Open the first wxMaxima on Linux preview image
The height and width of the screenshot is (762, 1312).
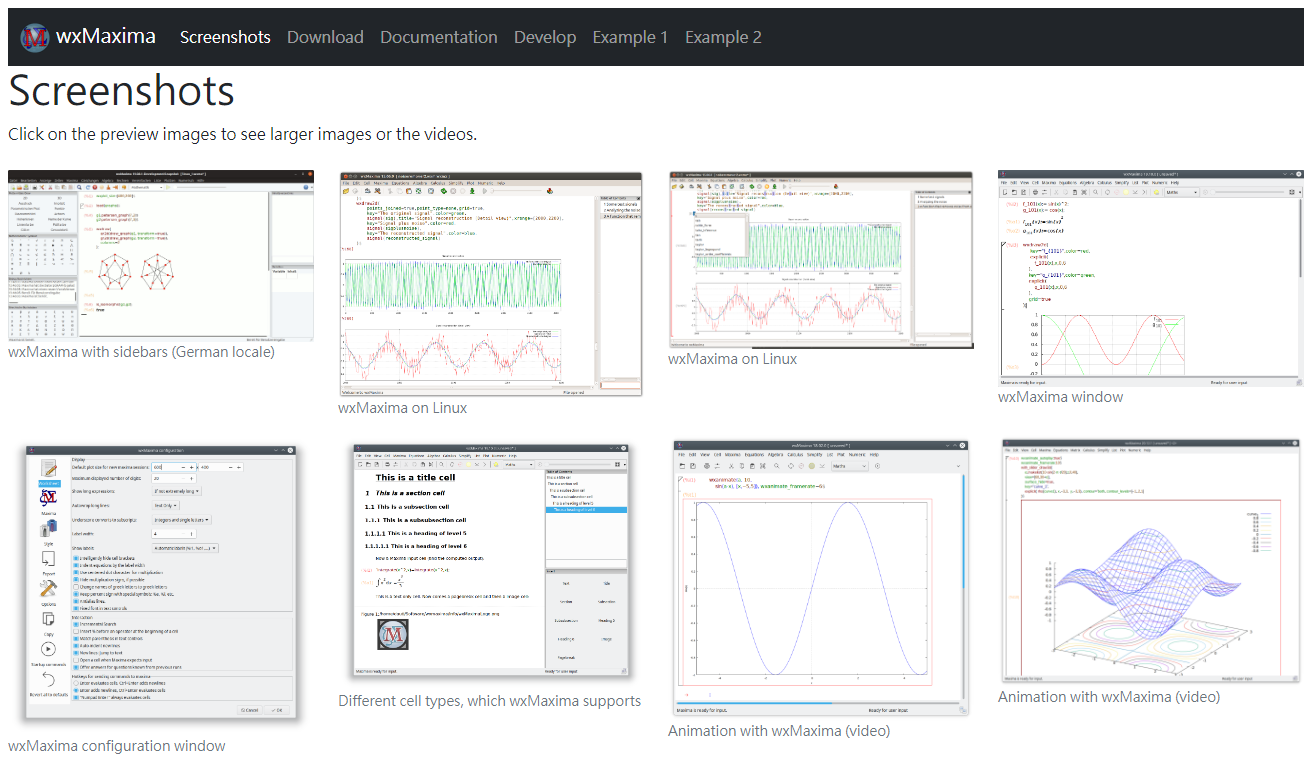click(490, 283)
